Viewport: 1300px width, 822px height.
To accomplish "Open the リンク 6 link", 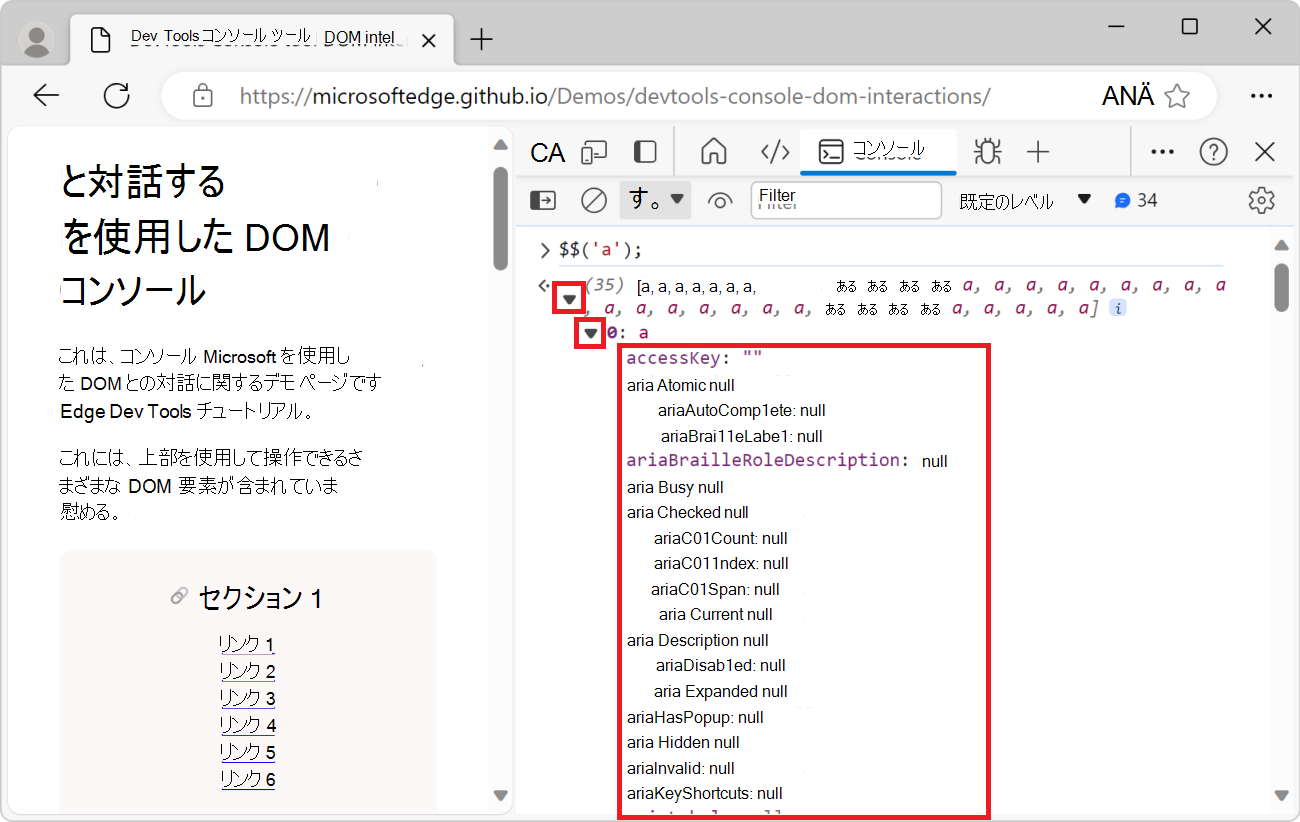I will [248, 779].
